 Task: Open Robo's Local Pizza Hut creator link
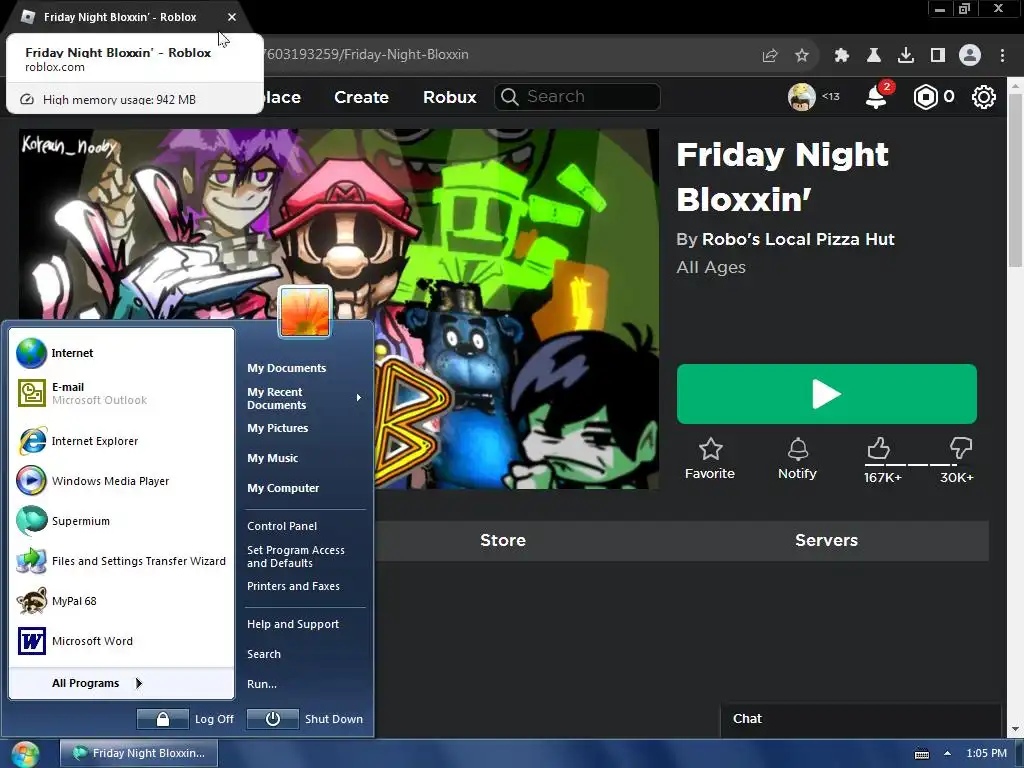pos(797,240)
